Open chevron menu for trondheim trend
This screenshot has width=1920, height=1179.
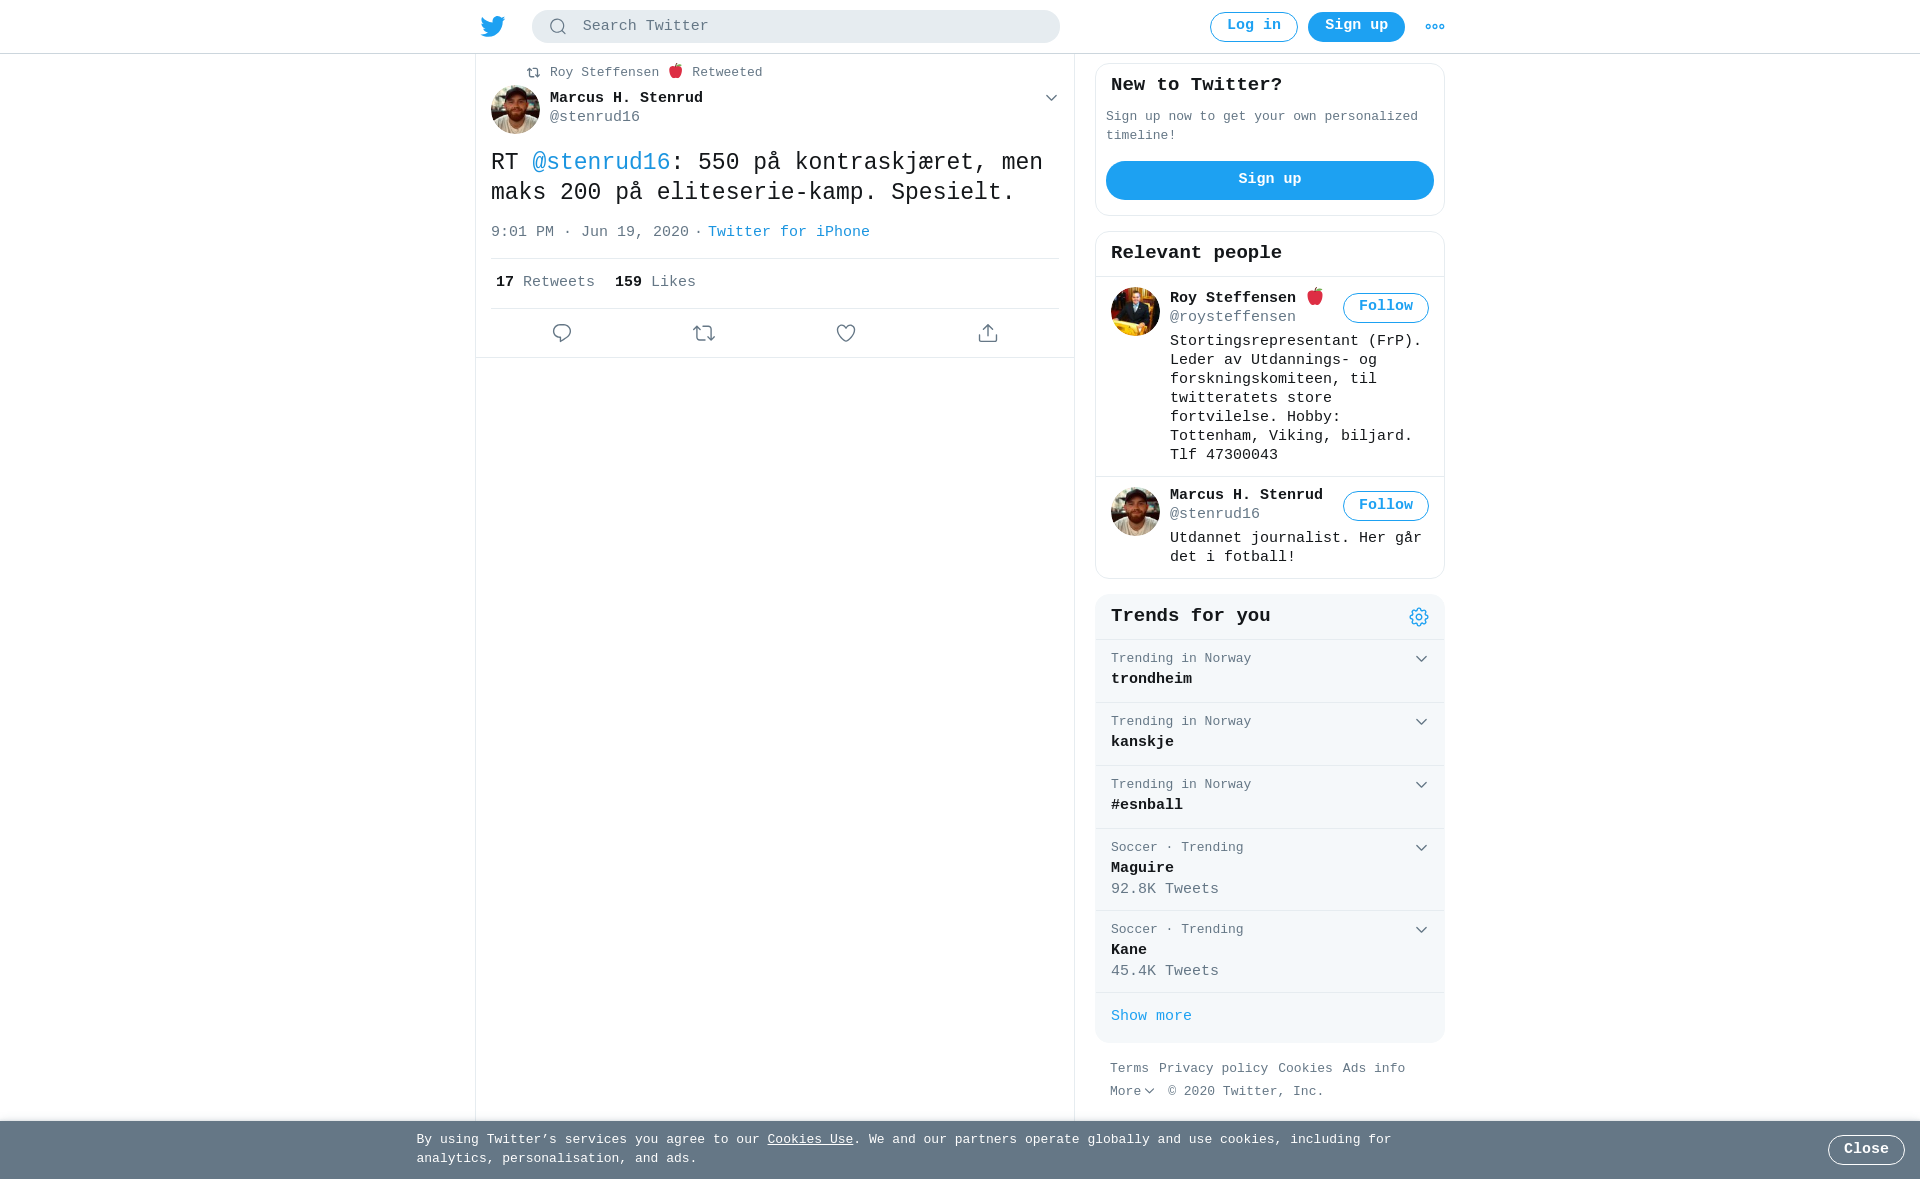tap(1421, 659)
